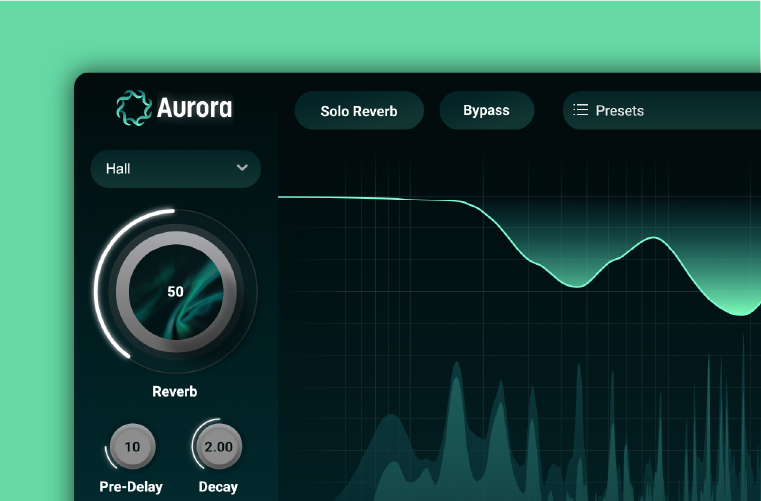Enable Bypass on the plugin
The width and height of the screenshot is (761, 501).
486,110
